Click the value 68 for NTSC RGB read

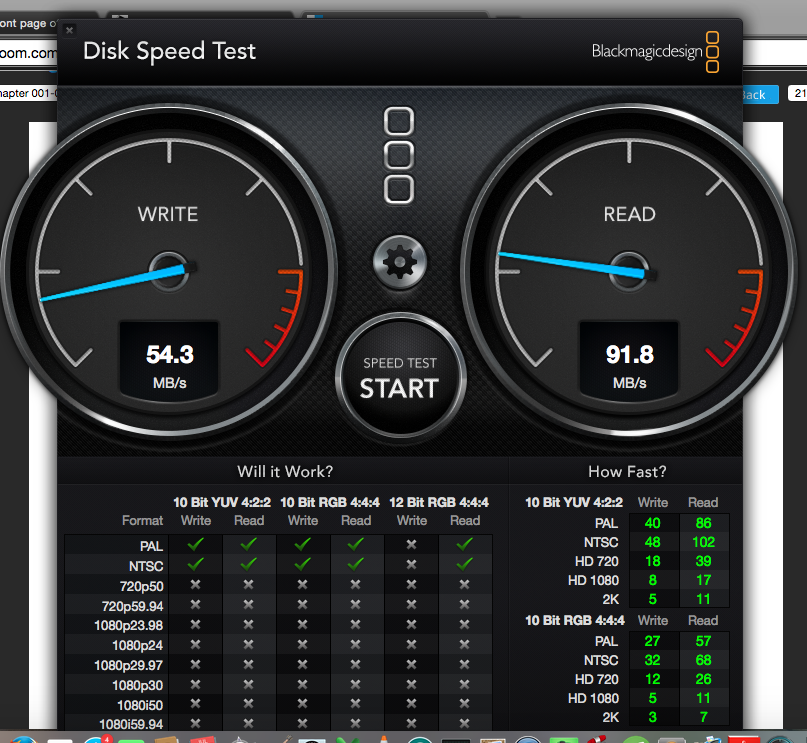703,660
